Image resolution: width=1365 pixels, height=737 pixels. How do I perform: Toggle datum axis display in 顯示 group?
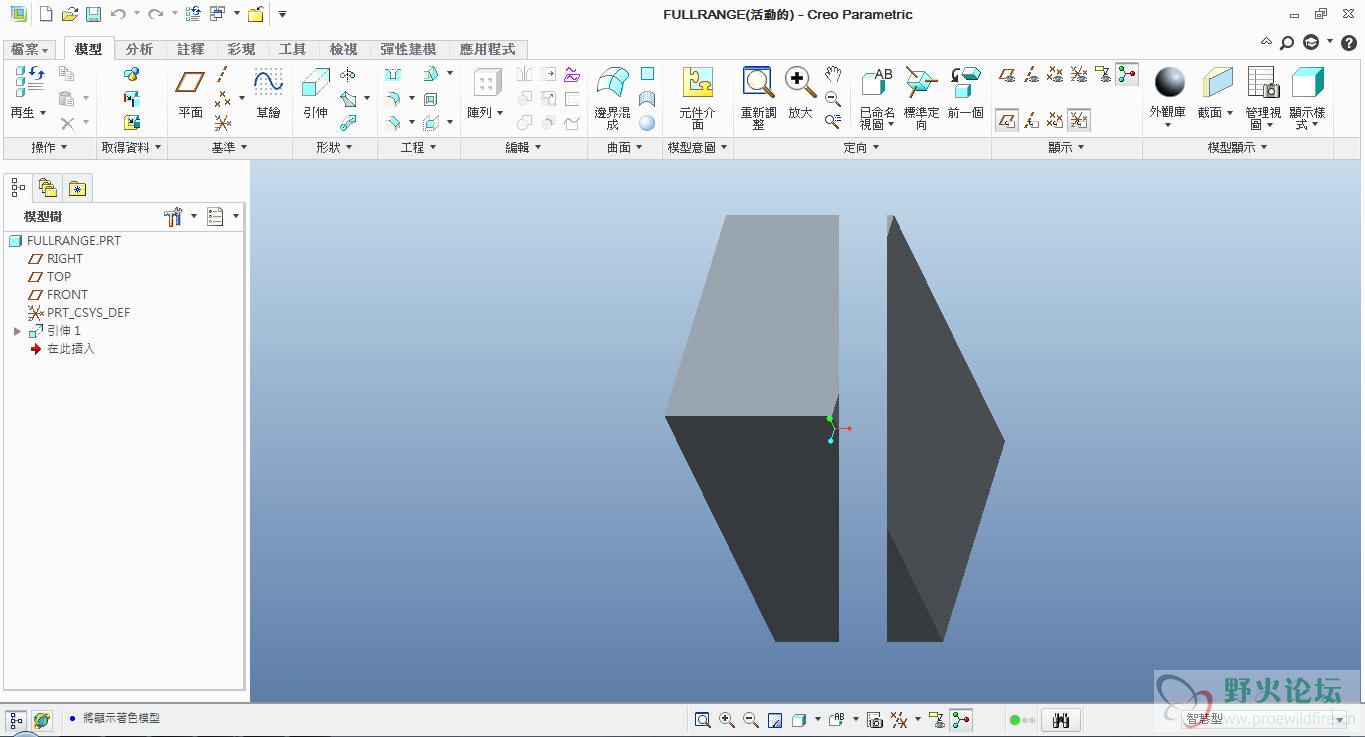click(1031, 75)
